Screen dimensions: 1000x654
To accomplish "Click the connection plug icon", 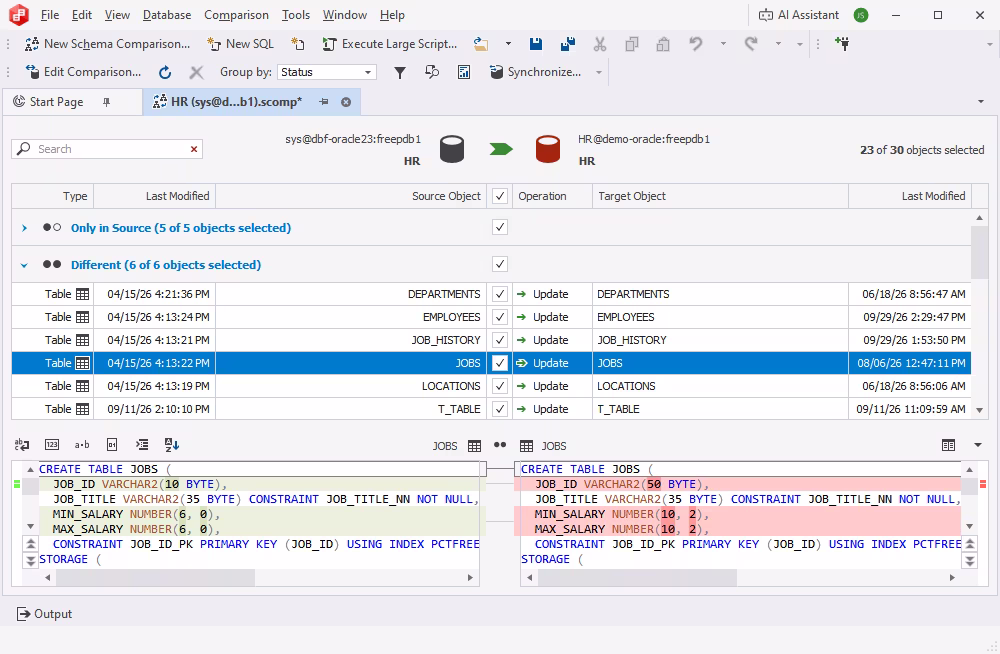I will pos(842,44).
